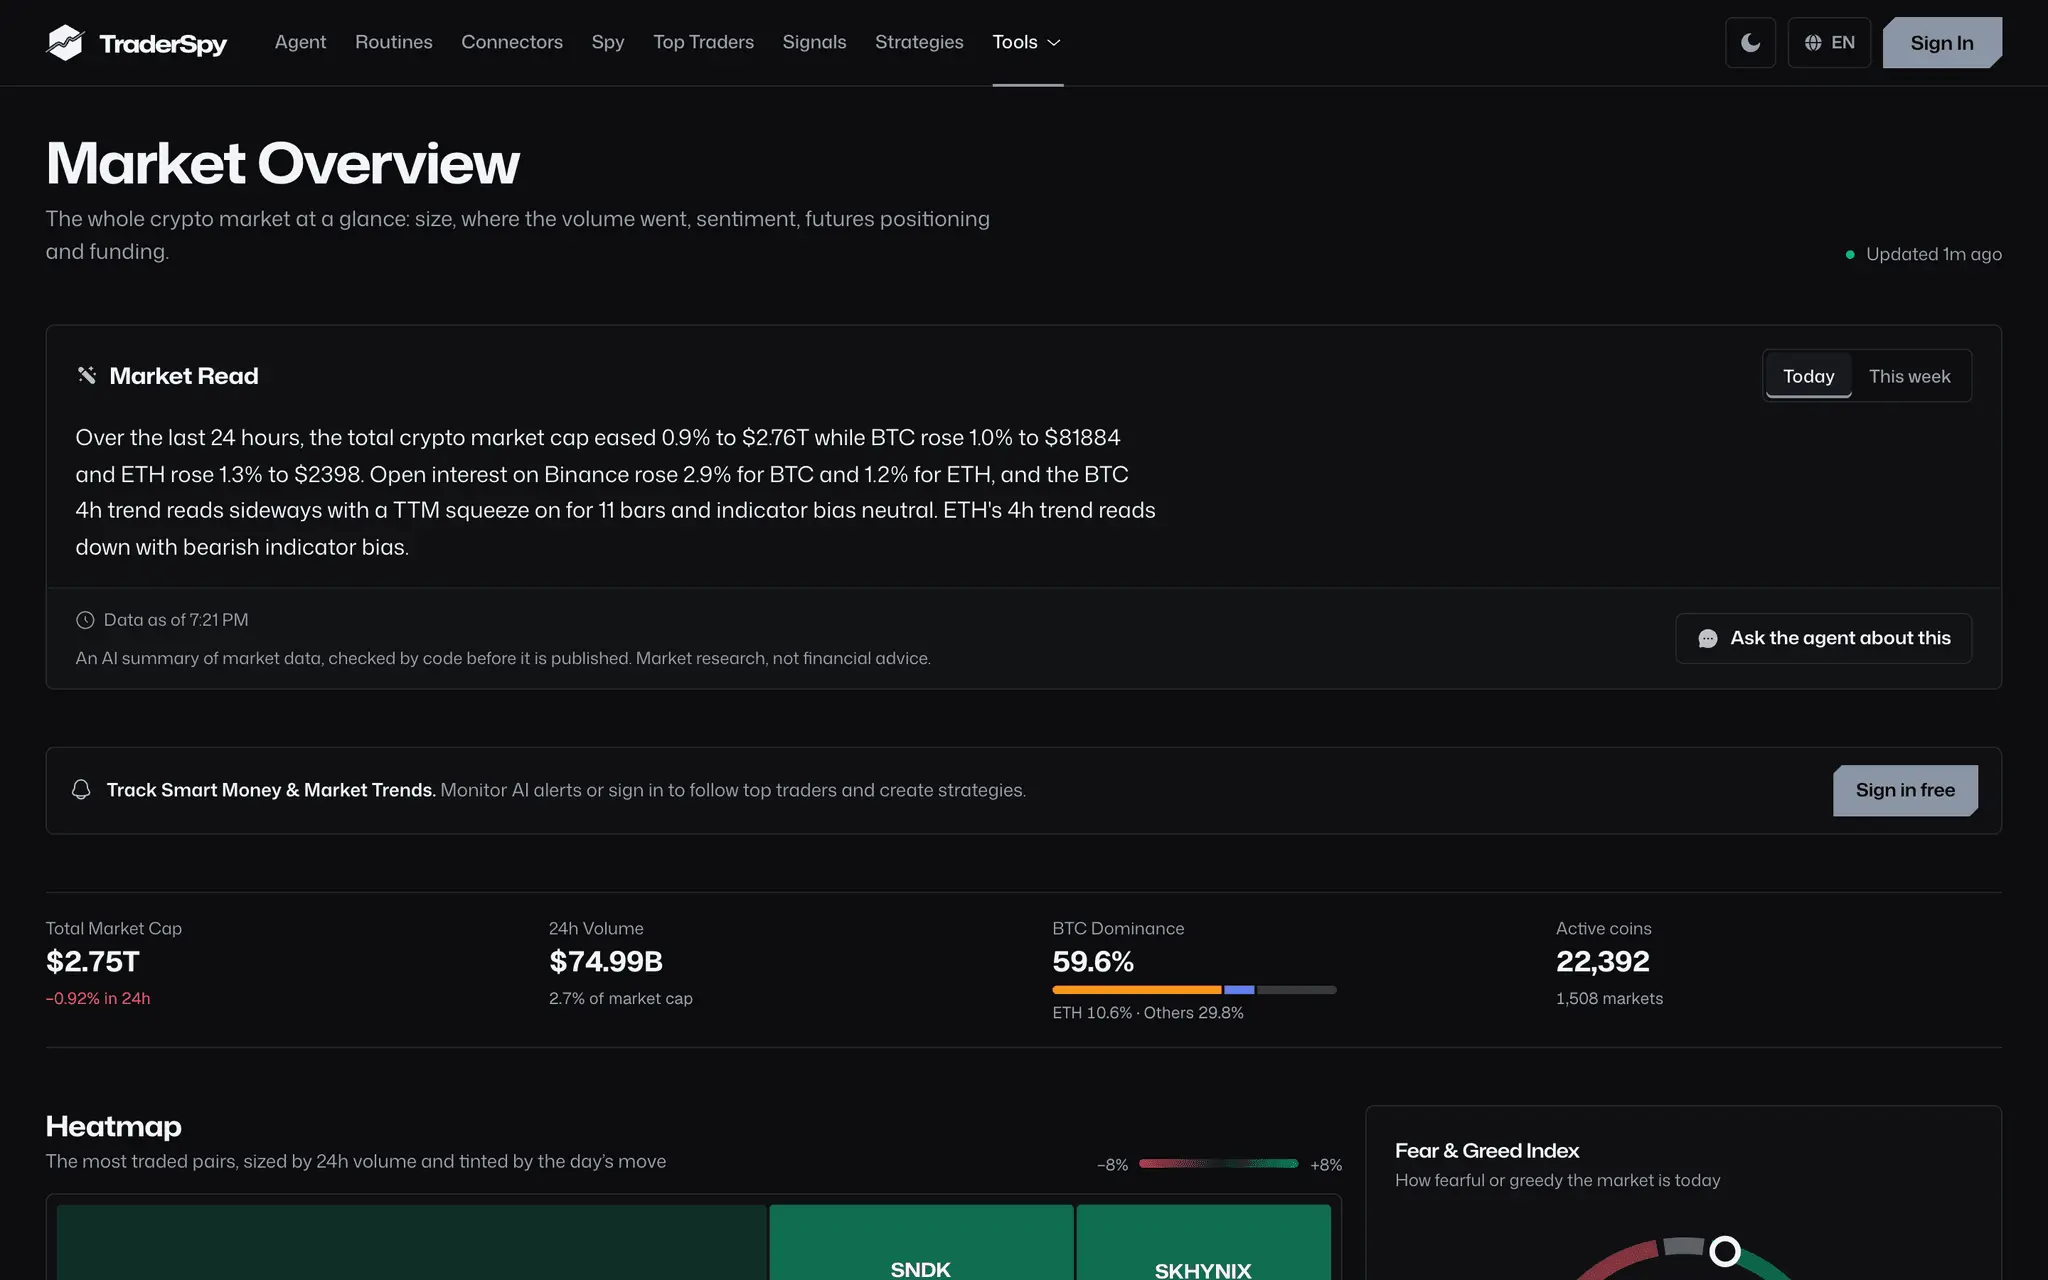Click the bell alert icon
Screen dimensions: 2048x1280
[x=81, y=790]
